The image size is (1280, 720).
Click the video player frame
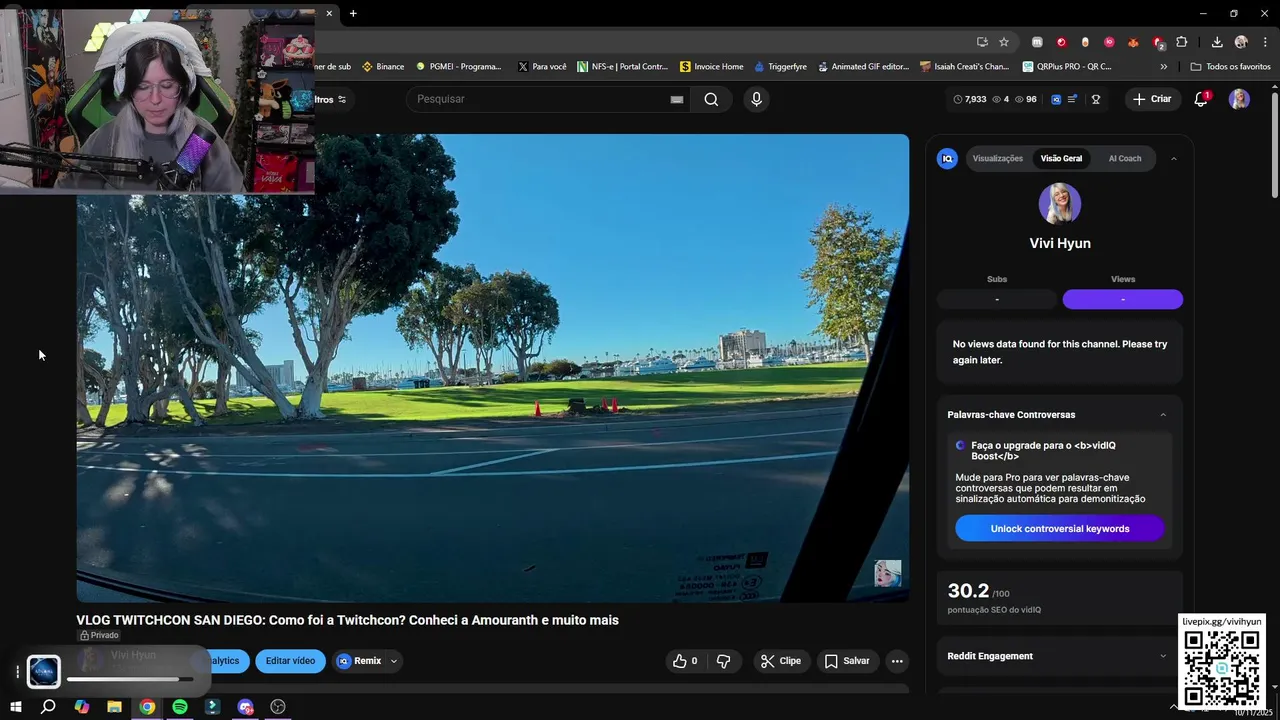493,368
